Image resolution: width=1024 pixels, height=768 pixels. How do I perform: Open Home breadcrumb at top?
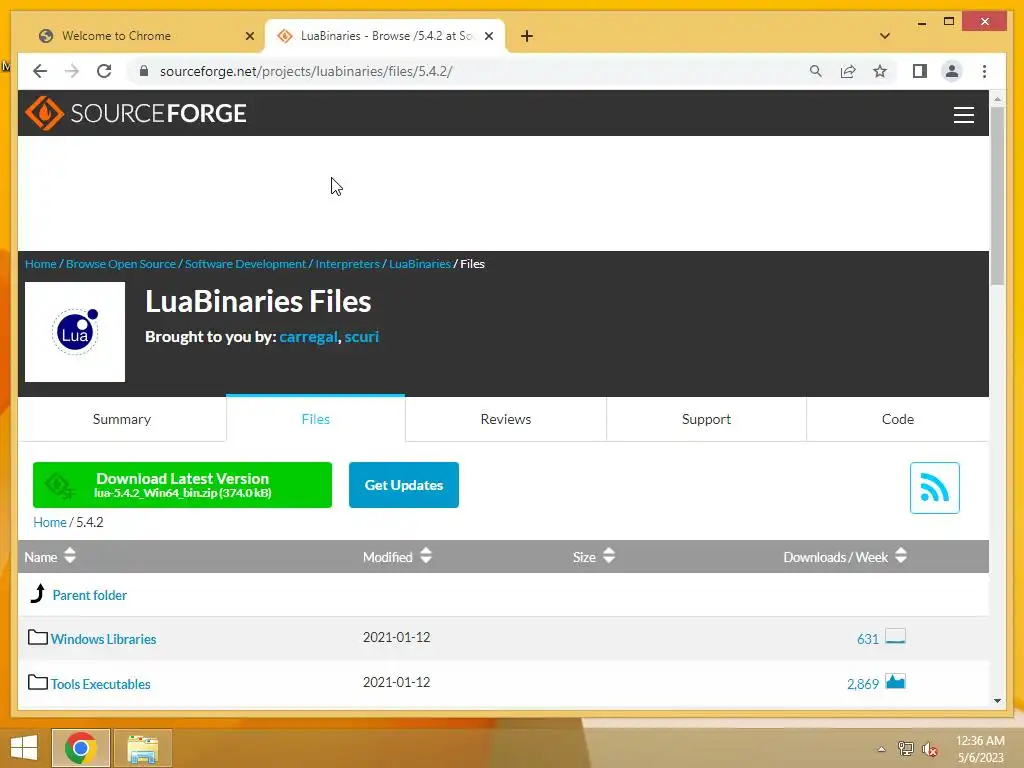(x=40, y=264)
